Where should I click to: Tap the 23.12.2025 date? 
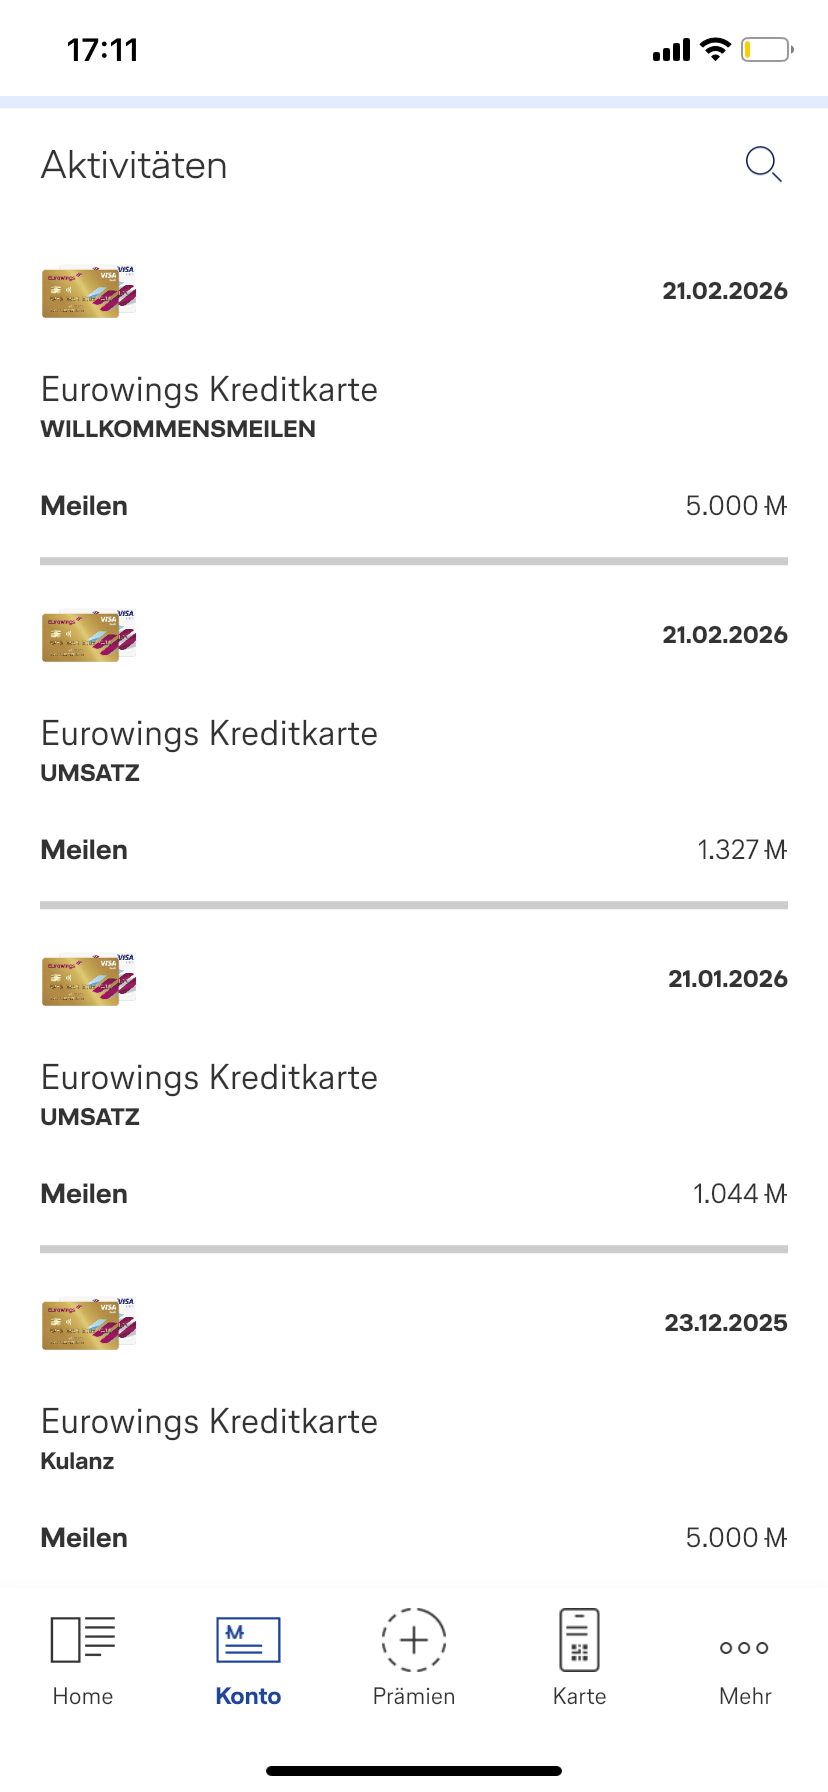tap(726, 1323)
